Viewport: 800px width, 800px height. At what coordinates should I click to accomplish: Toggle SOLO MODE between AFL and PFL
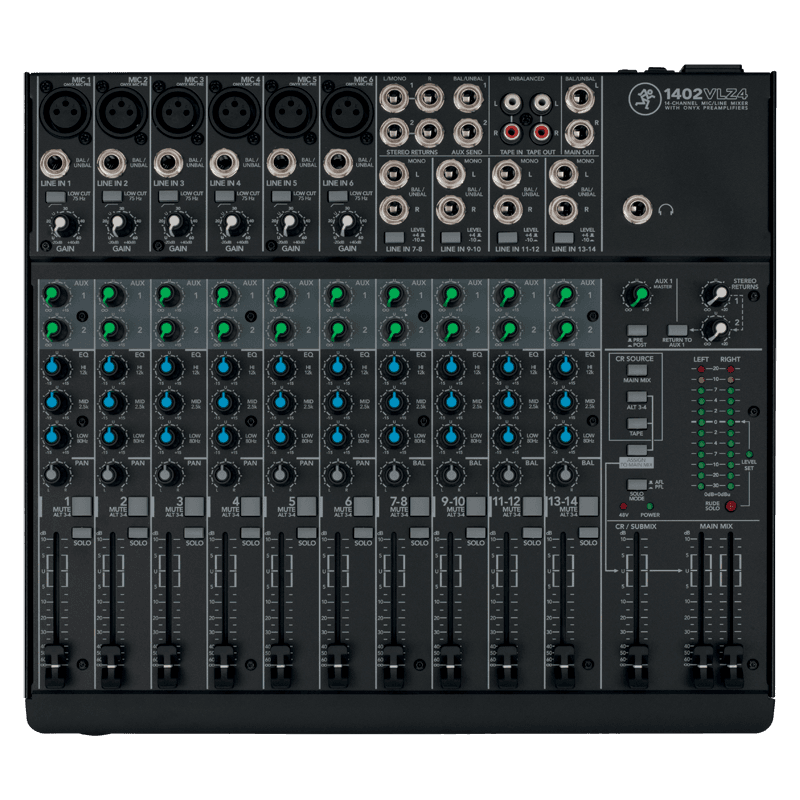[x=637, y=484]
